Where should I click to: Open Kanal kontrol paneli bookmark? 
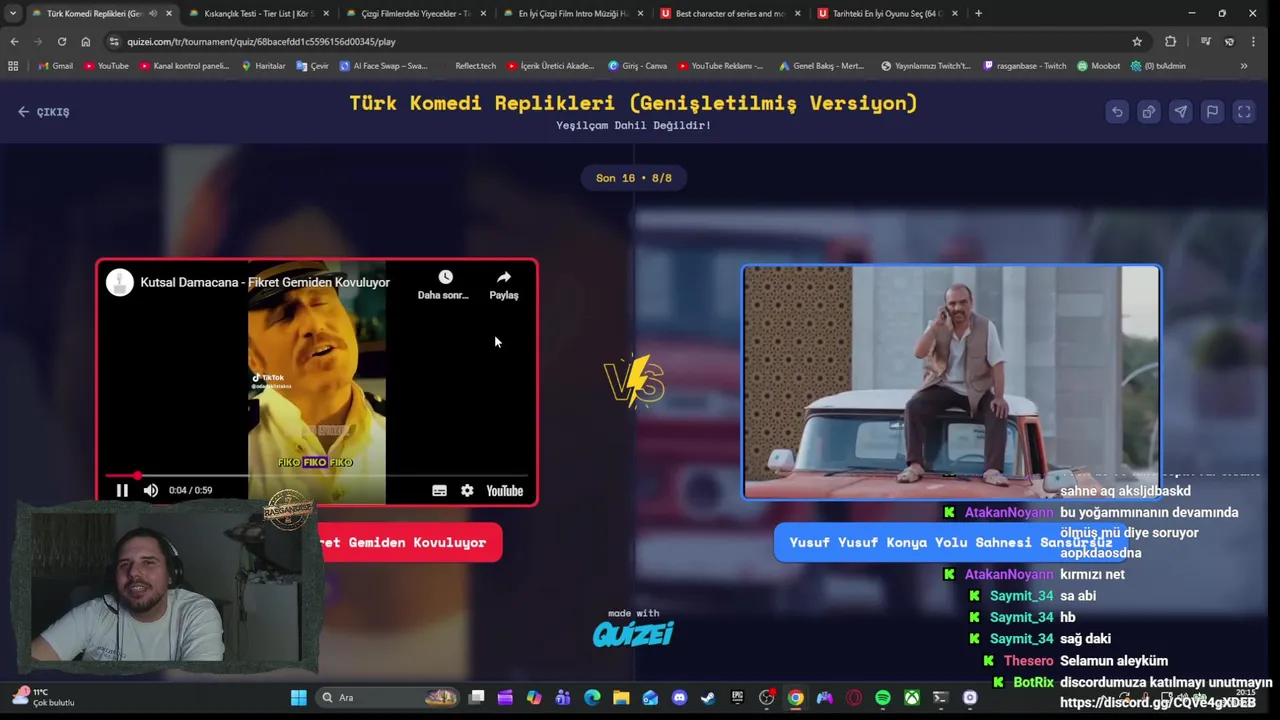click(185, 66)
